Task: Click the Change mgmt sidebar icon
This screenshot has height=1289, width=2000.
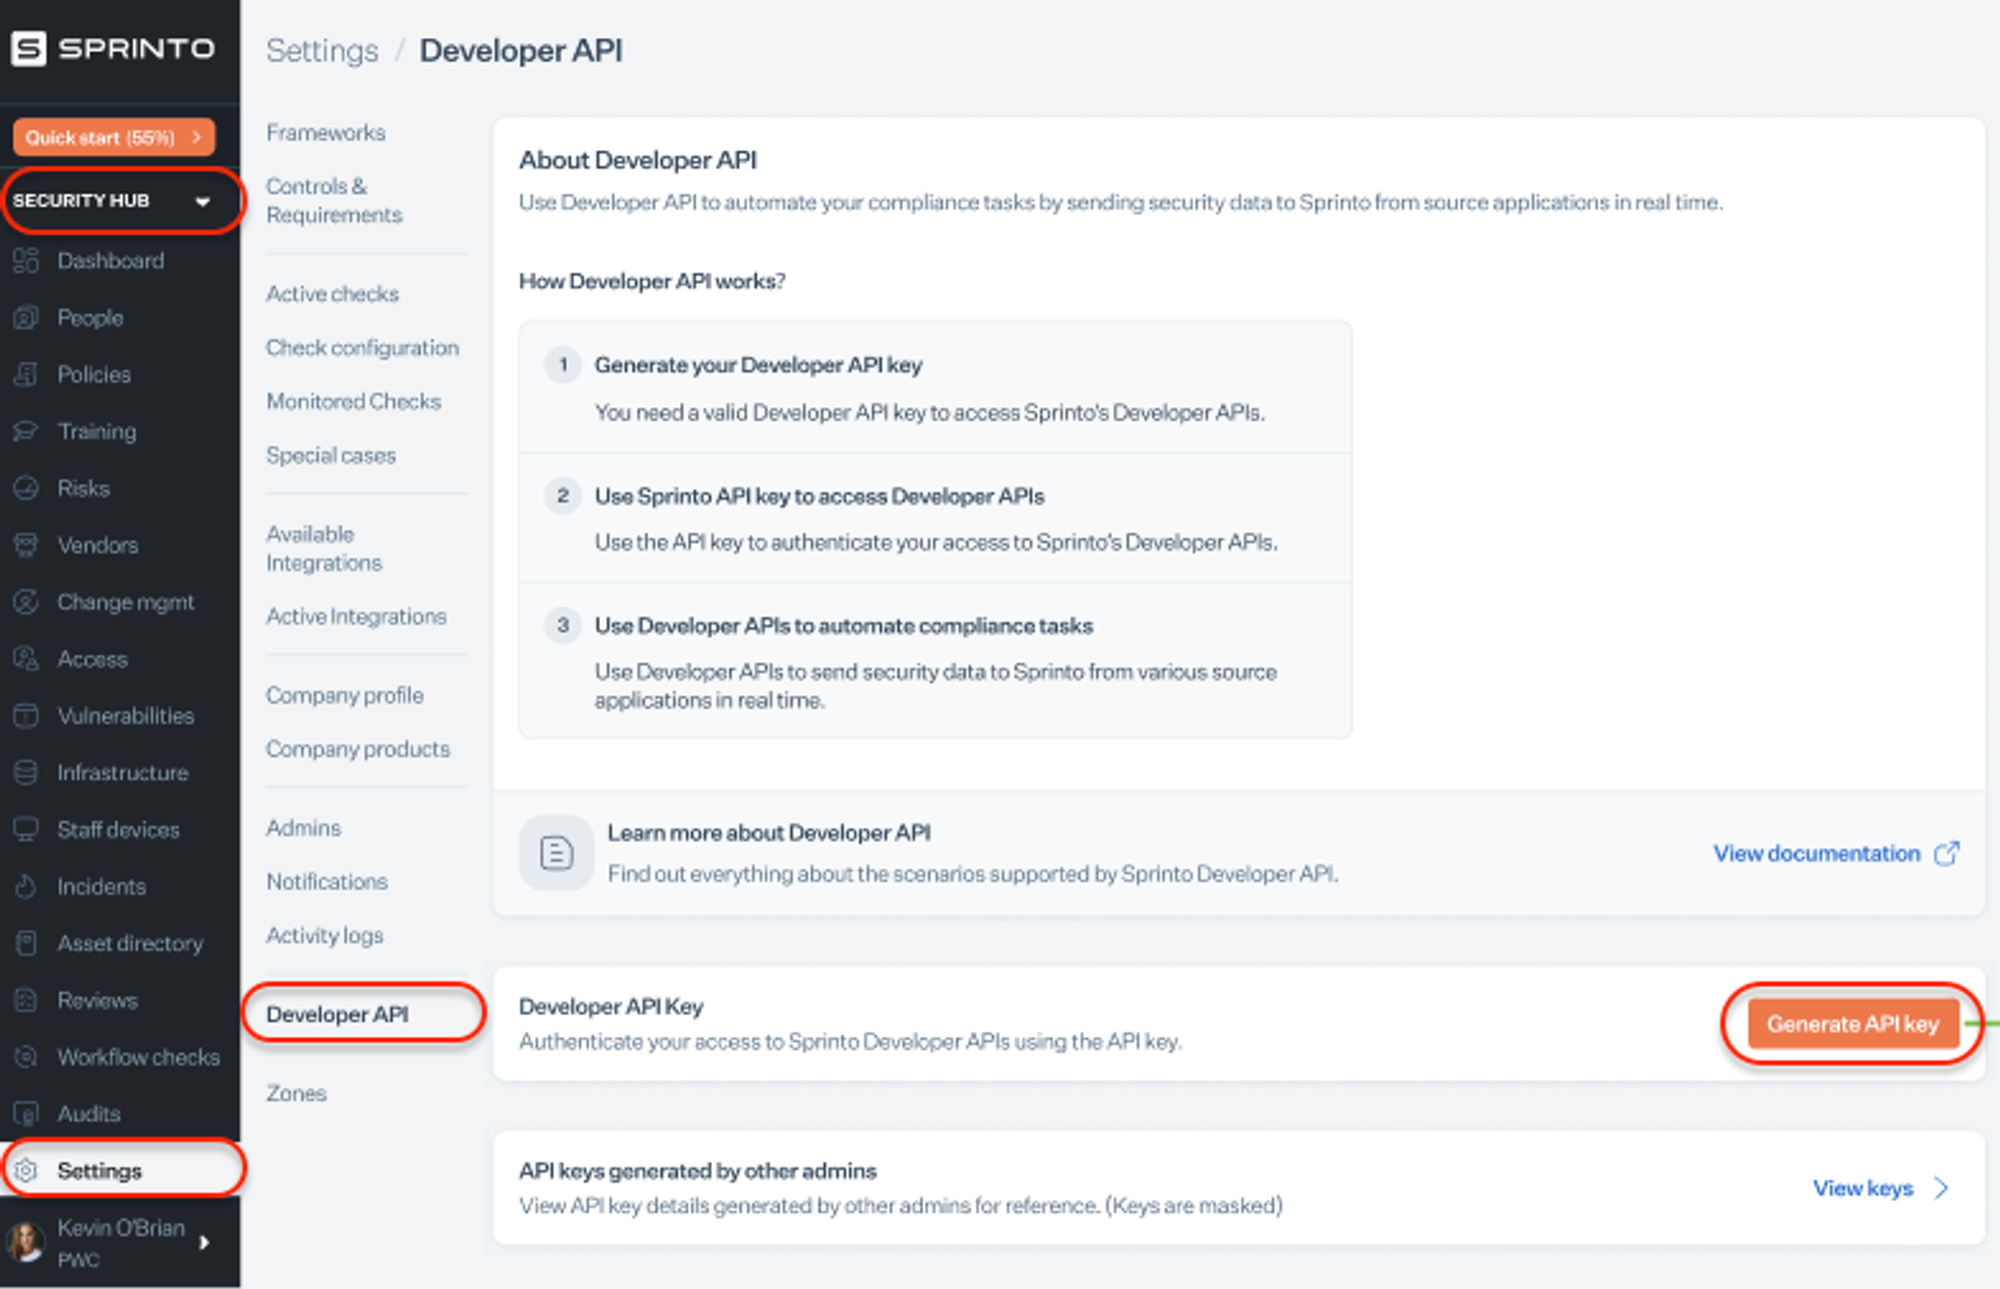Action: coord(26,602)
